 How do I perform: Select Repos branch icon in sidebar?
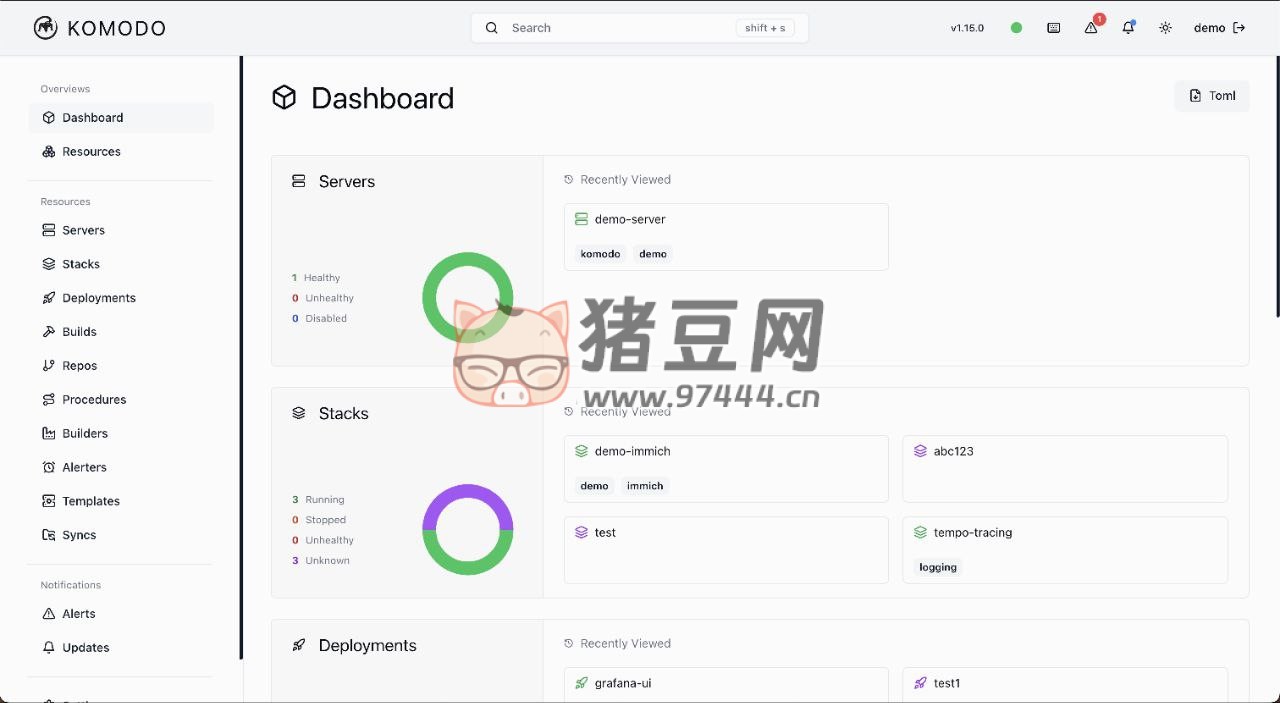[49, 366]
